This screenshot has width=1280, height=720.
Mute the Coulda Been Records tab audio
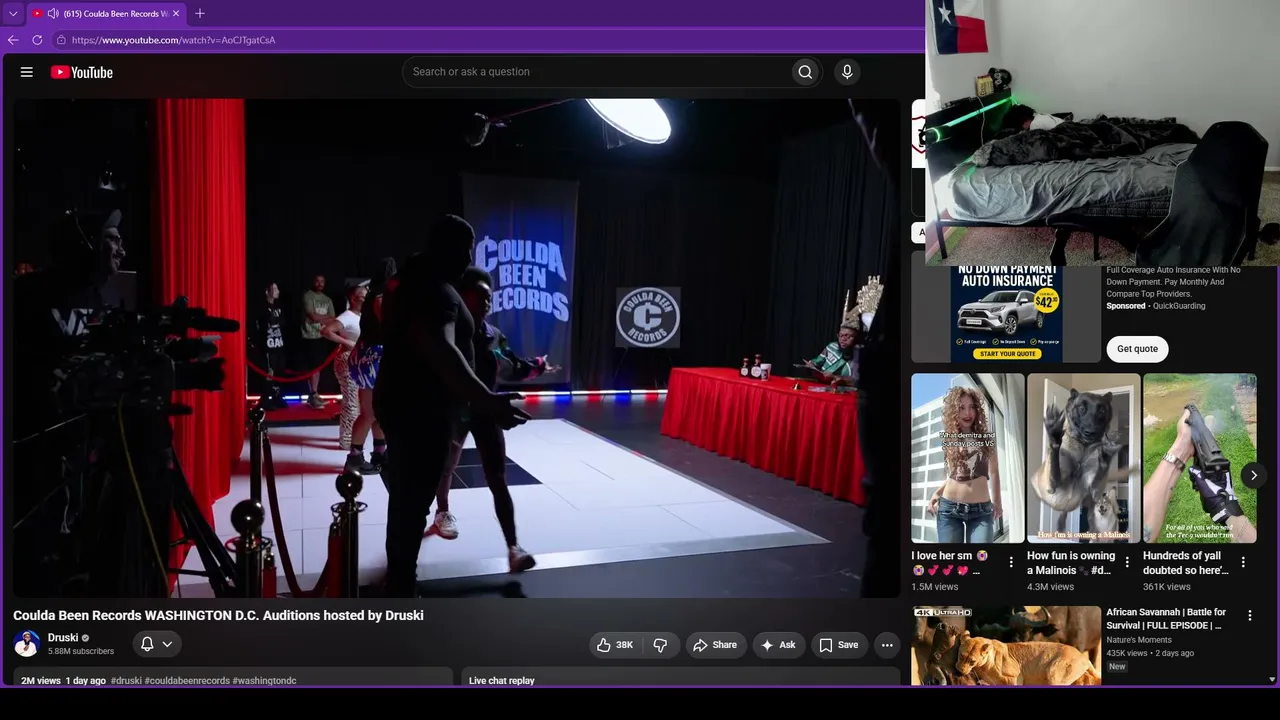(x=52, y=14)
